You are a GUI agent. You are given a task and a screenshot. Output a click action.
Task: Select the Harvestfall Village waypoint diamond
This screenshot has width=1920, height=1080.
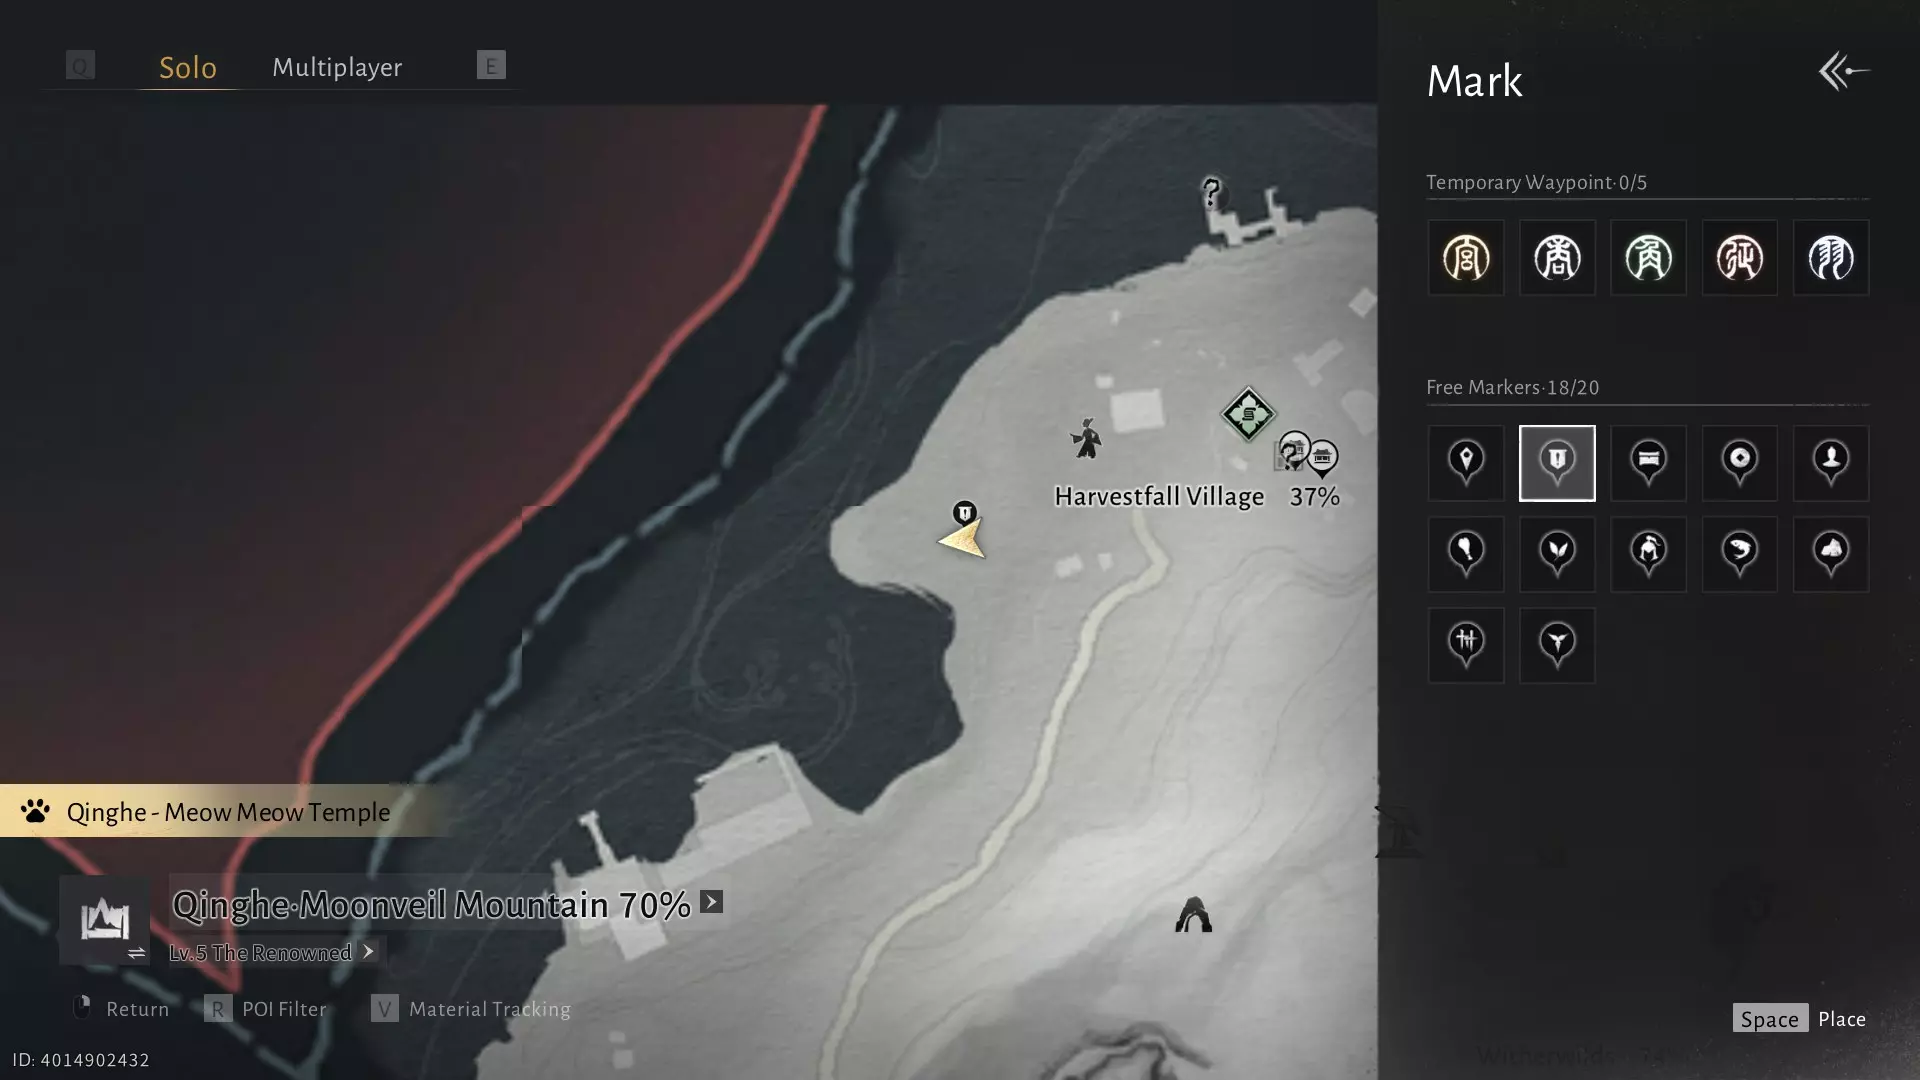click(1248, 414)
